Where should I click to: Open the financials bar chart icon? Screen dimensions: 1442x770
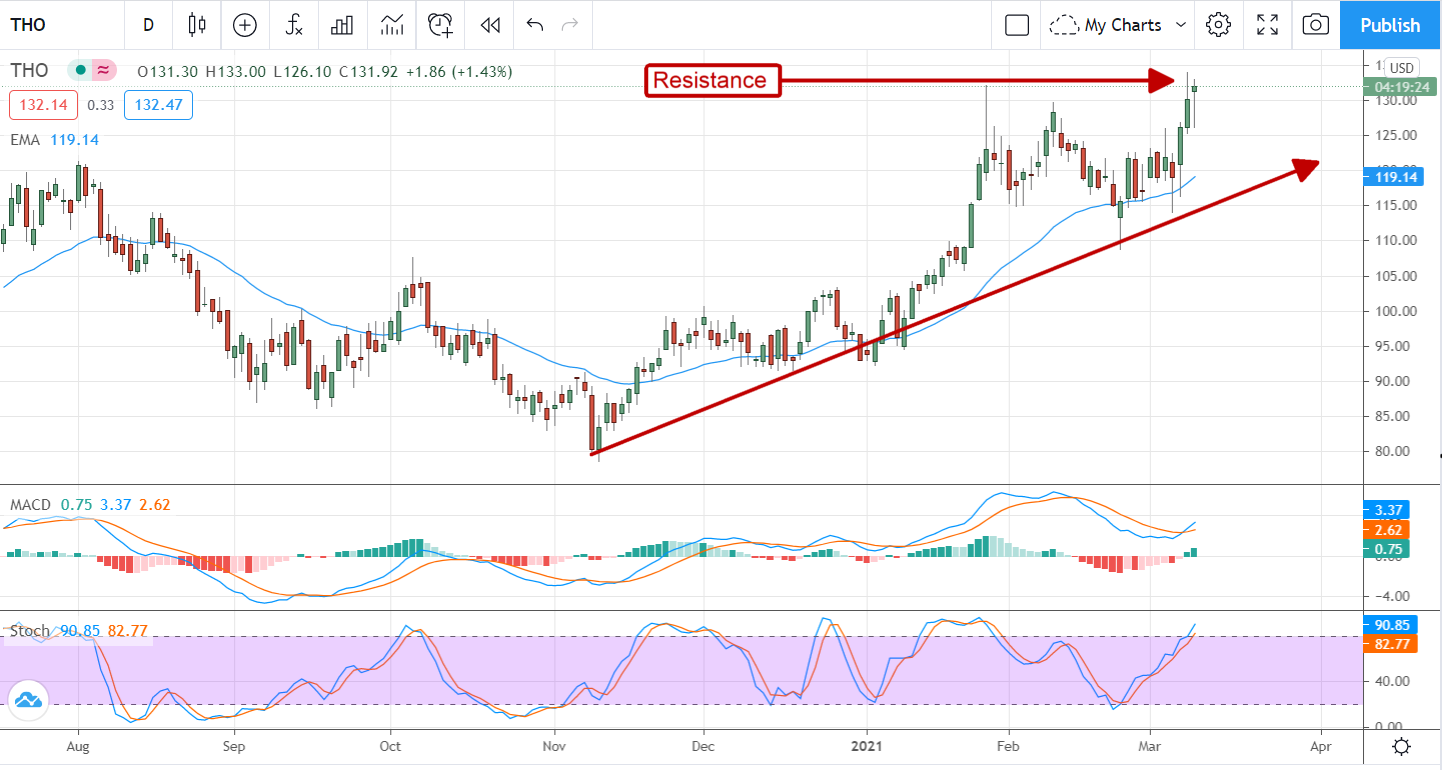pos(343,25)
